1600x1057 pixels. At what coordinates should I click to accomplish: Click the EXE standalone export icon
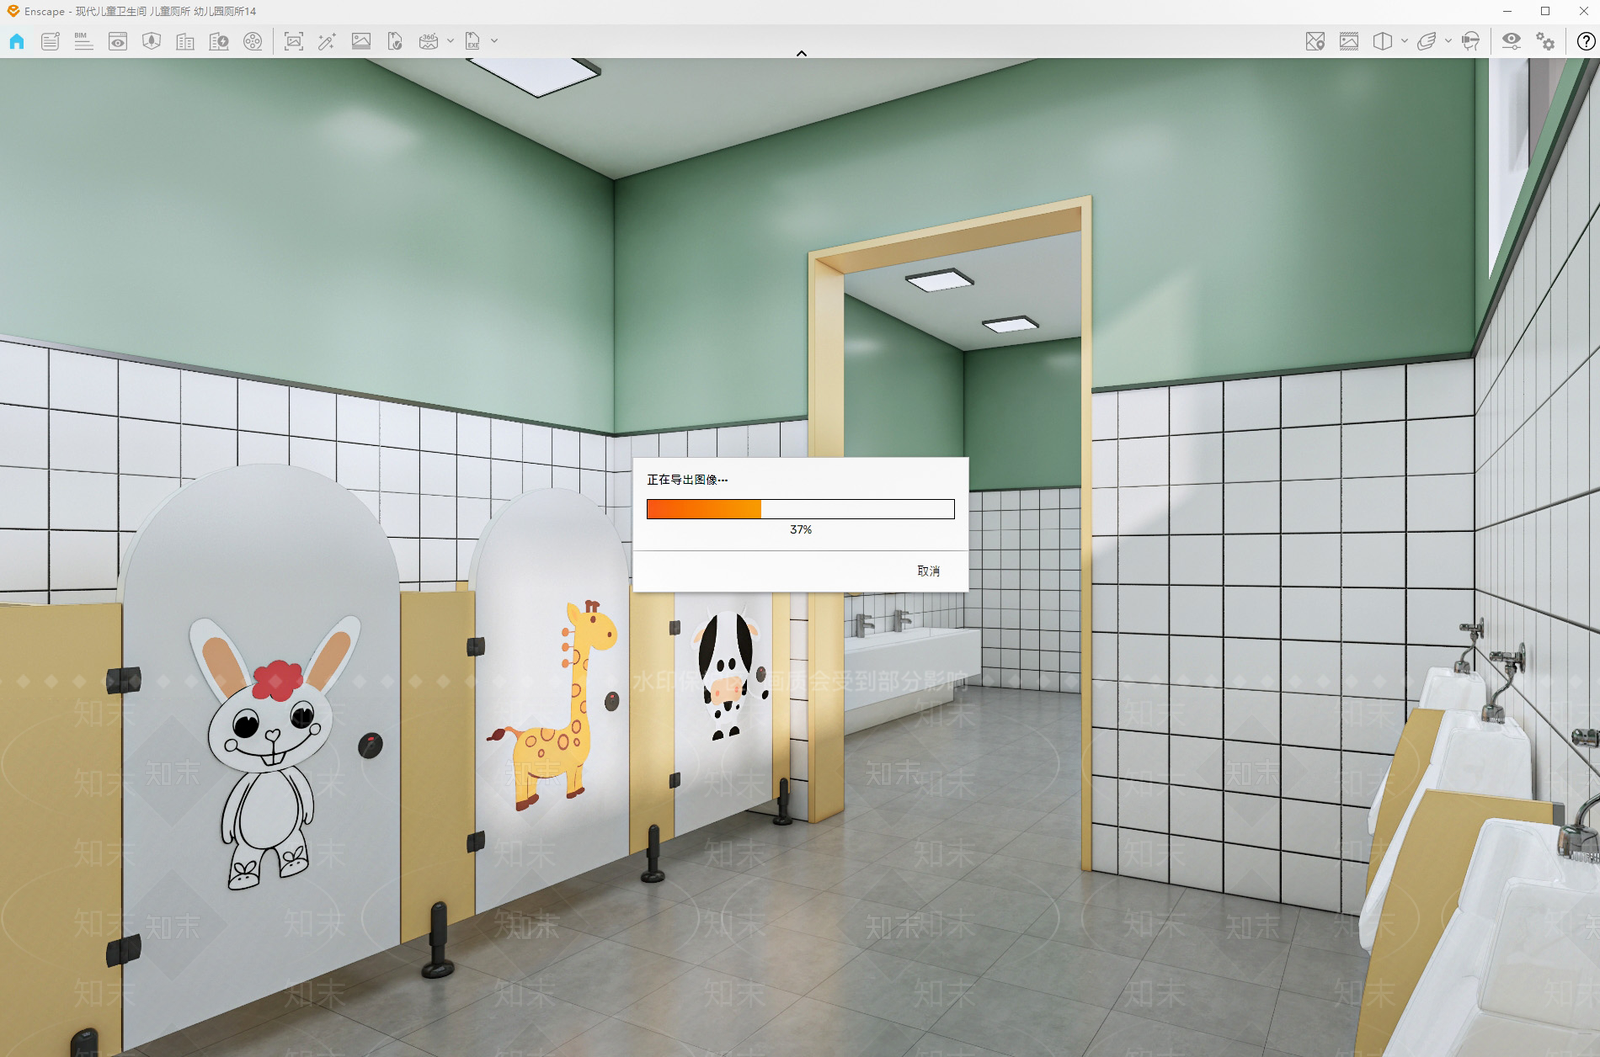pos(473,41)
